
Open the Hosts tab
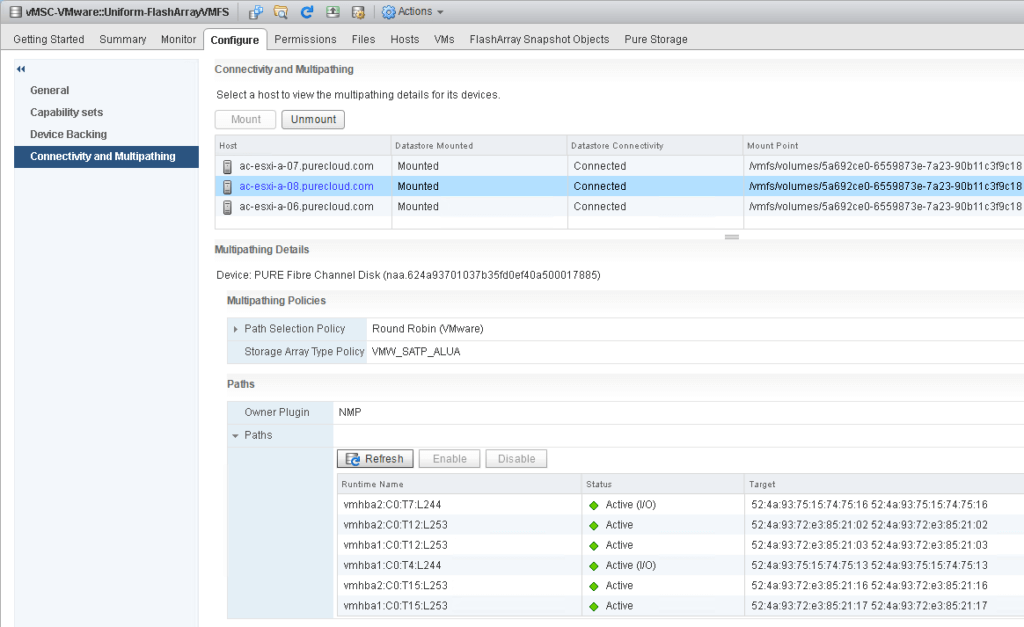pos(405,39)
